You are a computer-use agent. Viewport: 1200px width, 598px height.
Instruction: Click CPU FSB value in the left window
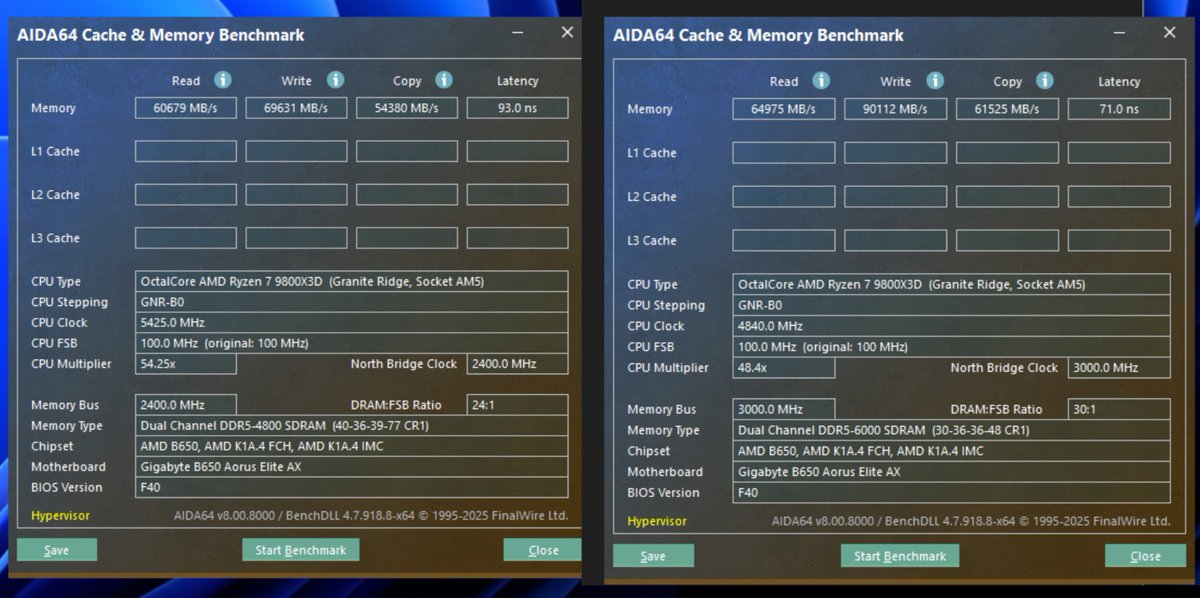(351, 343)
